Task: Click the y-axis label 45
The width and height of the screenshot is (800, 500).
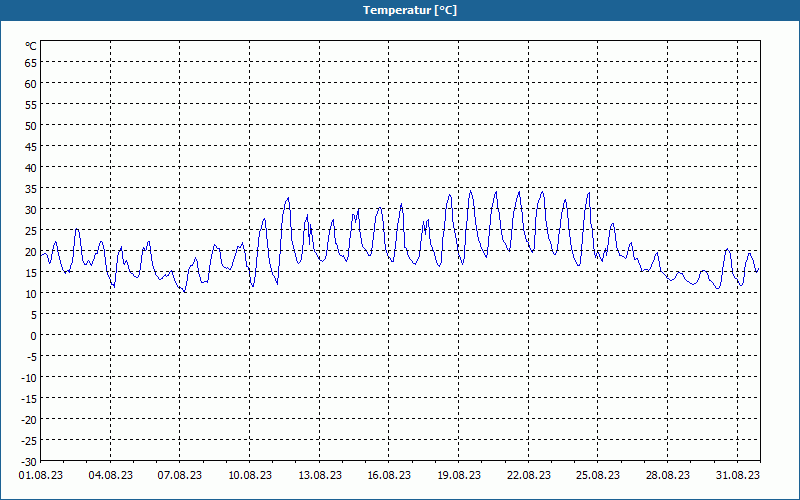Action: click(x=31, y=146)
